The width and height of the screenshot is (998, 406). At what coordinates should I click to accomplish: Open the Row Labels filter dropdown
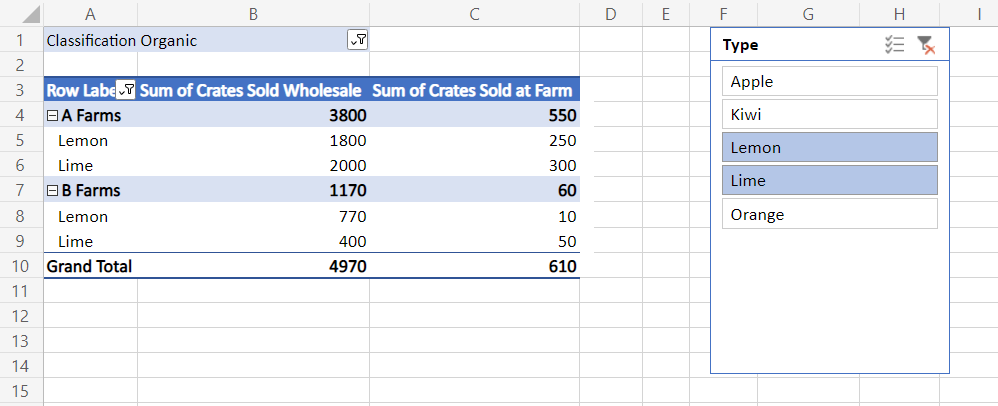pos(126,90)
